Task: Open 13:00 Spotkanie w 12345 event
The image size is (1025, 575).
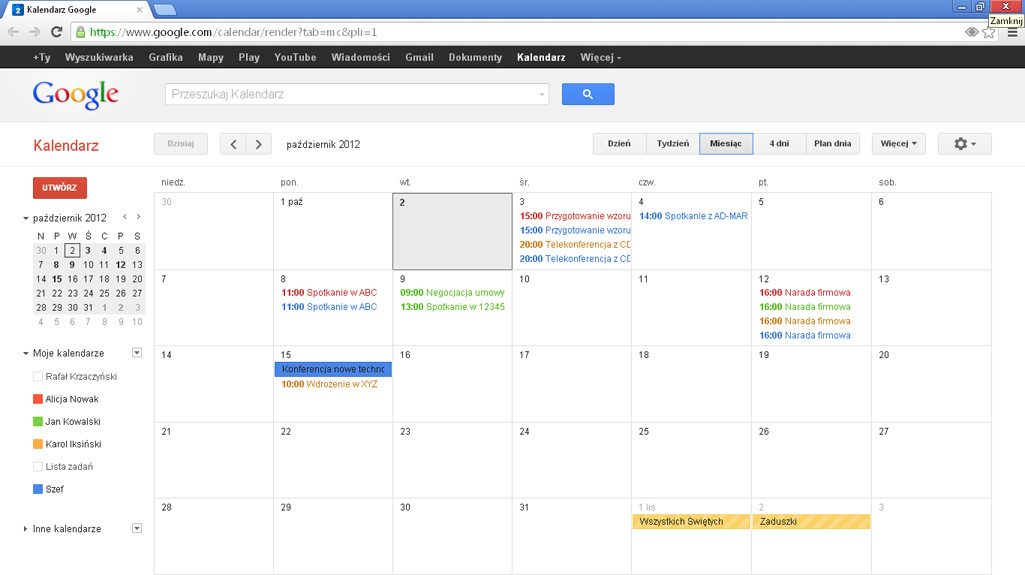Action: coord(452,307)
